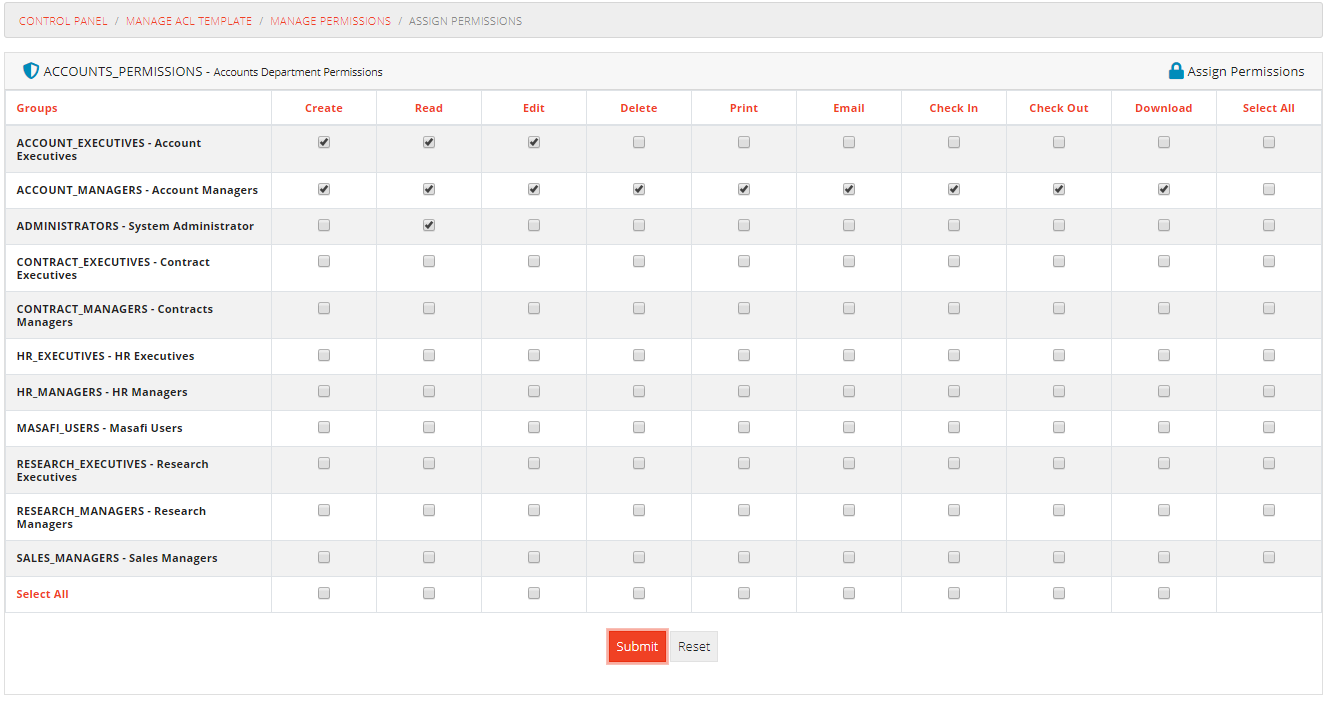Select all groups in Read column

click(x=429, y=593)
